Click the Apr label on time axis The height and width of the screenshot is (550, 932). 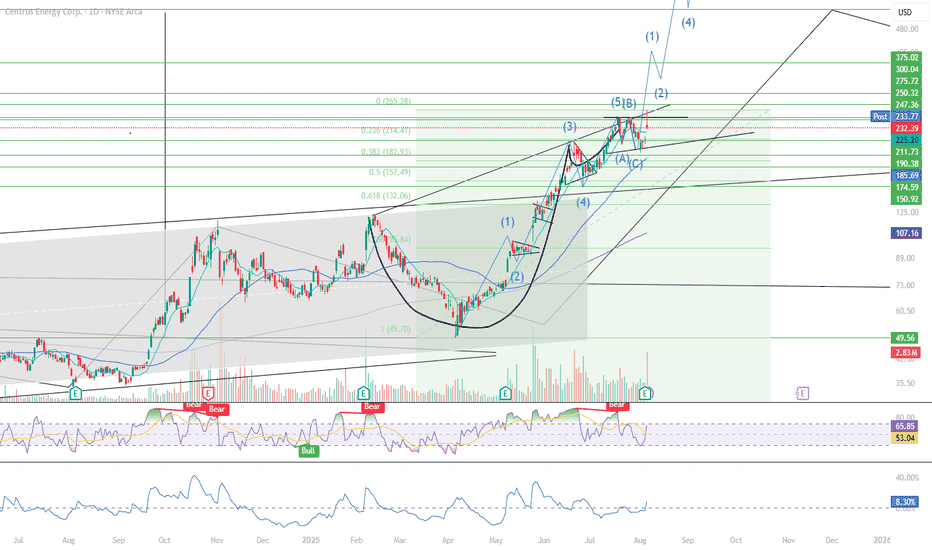448,540
